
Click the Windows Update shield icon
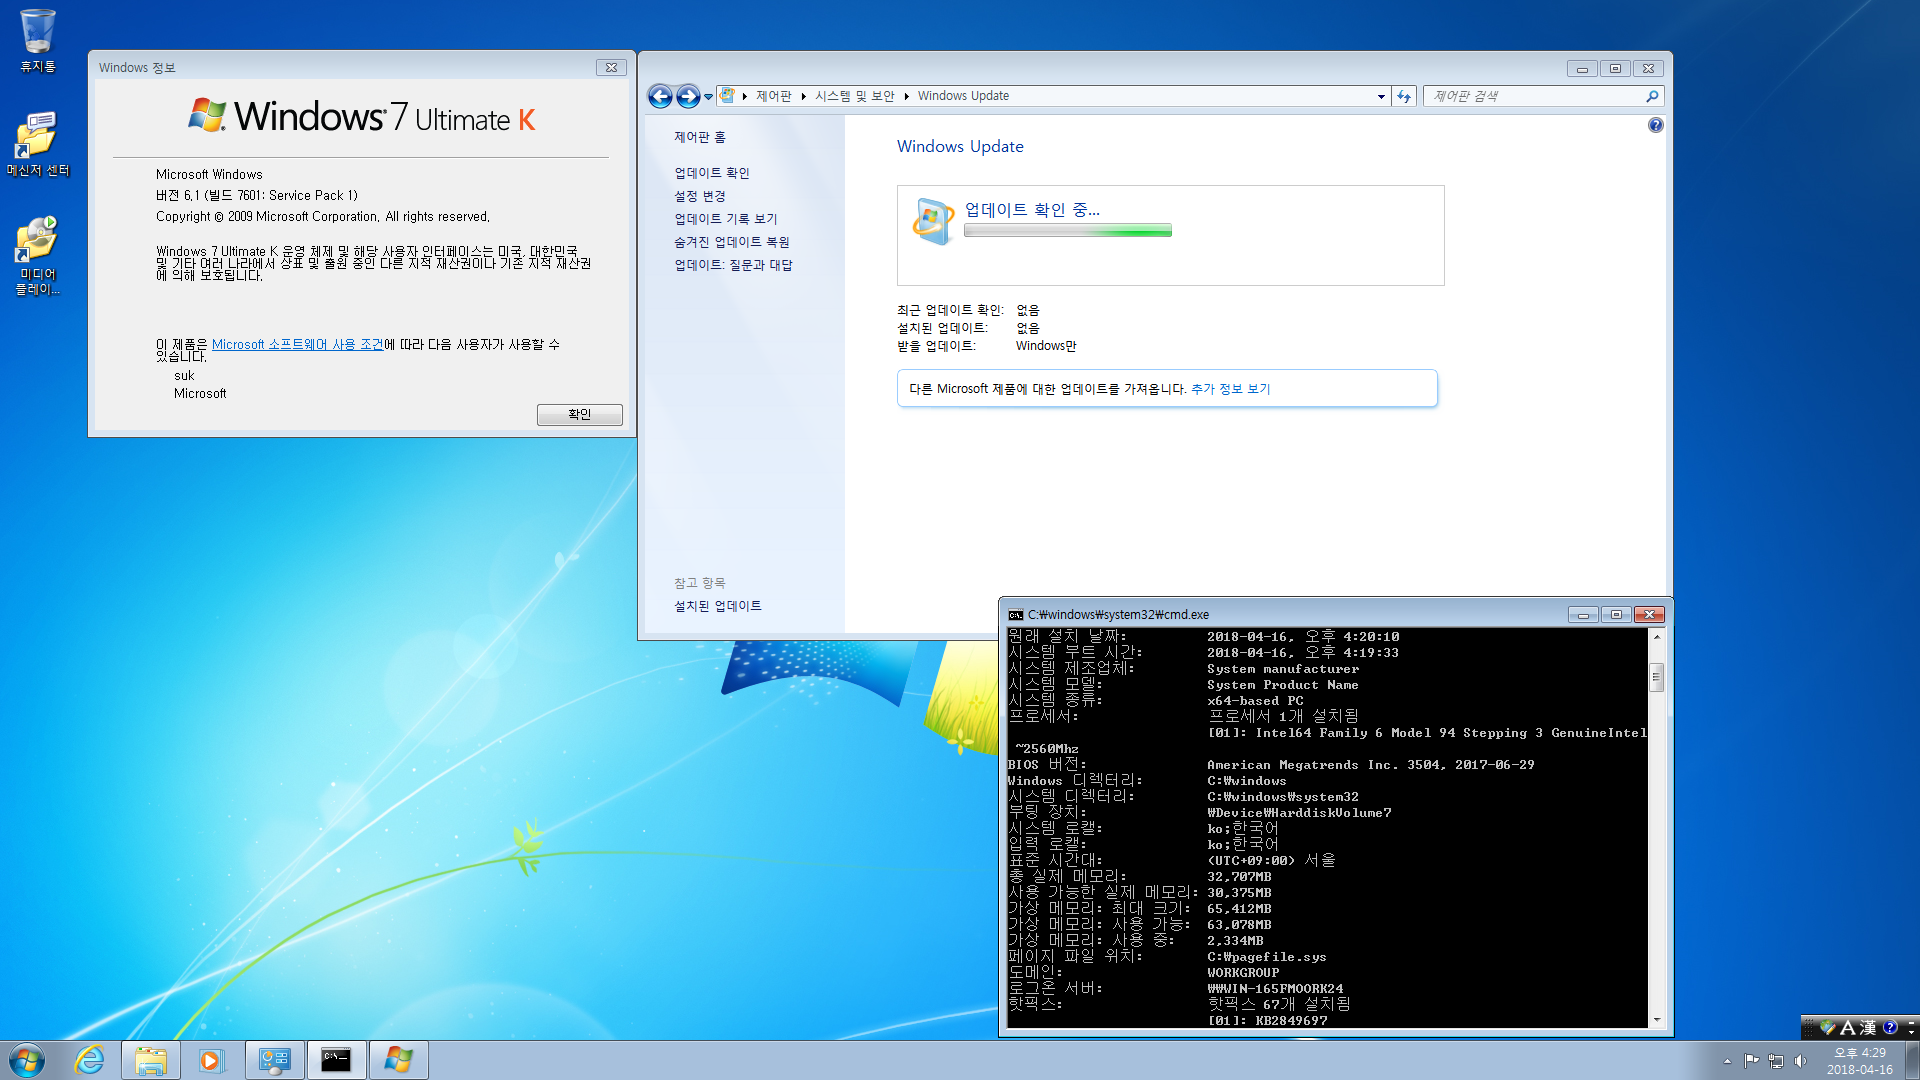point(934,221)
